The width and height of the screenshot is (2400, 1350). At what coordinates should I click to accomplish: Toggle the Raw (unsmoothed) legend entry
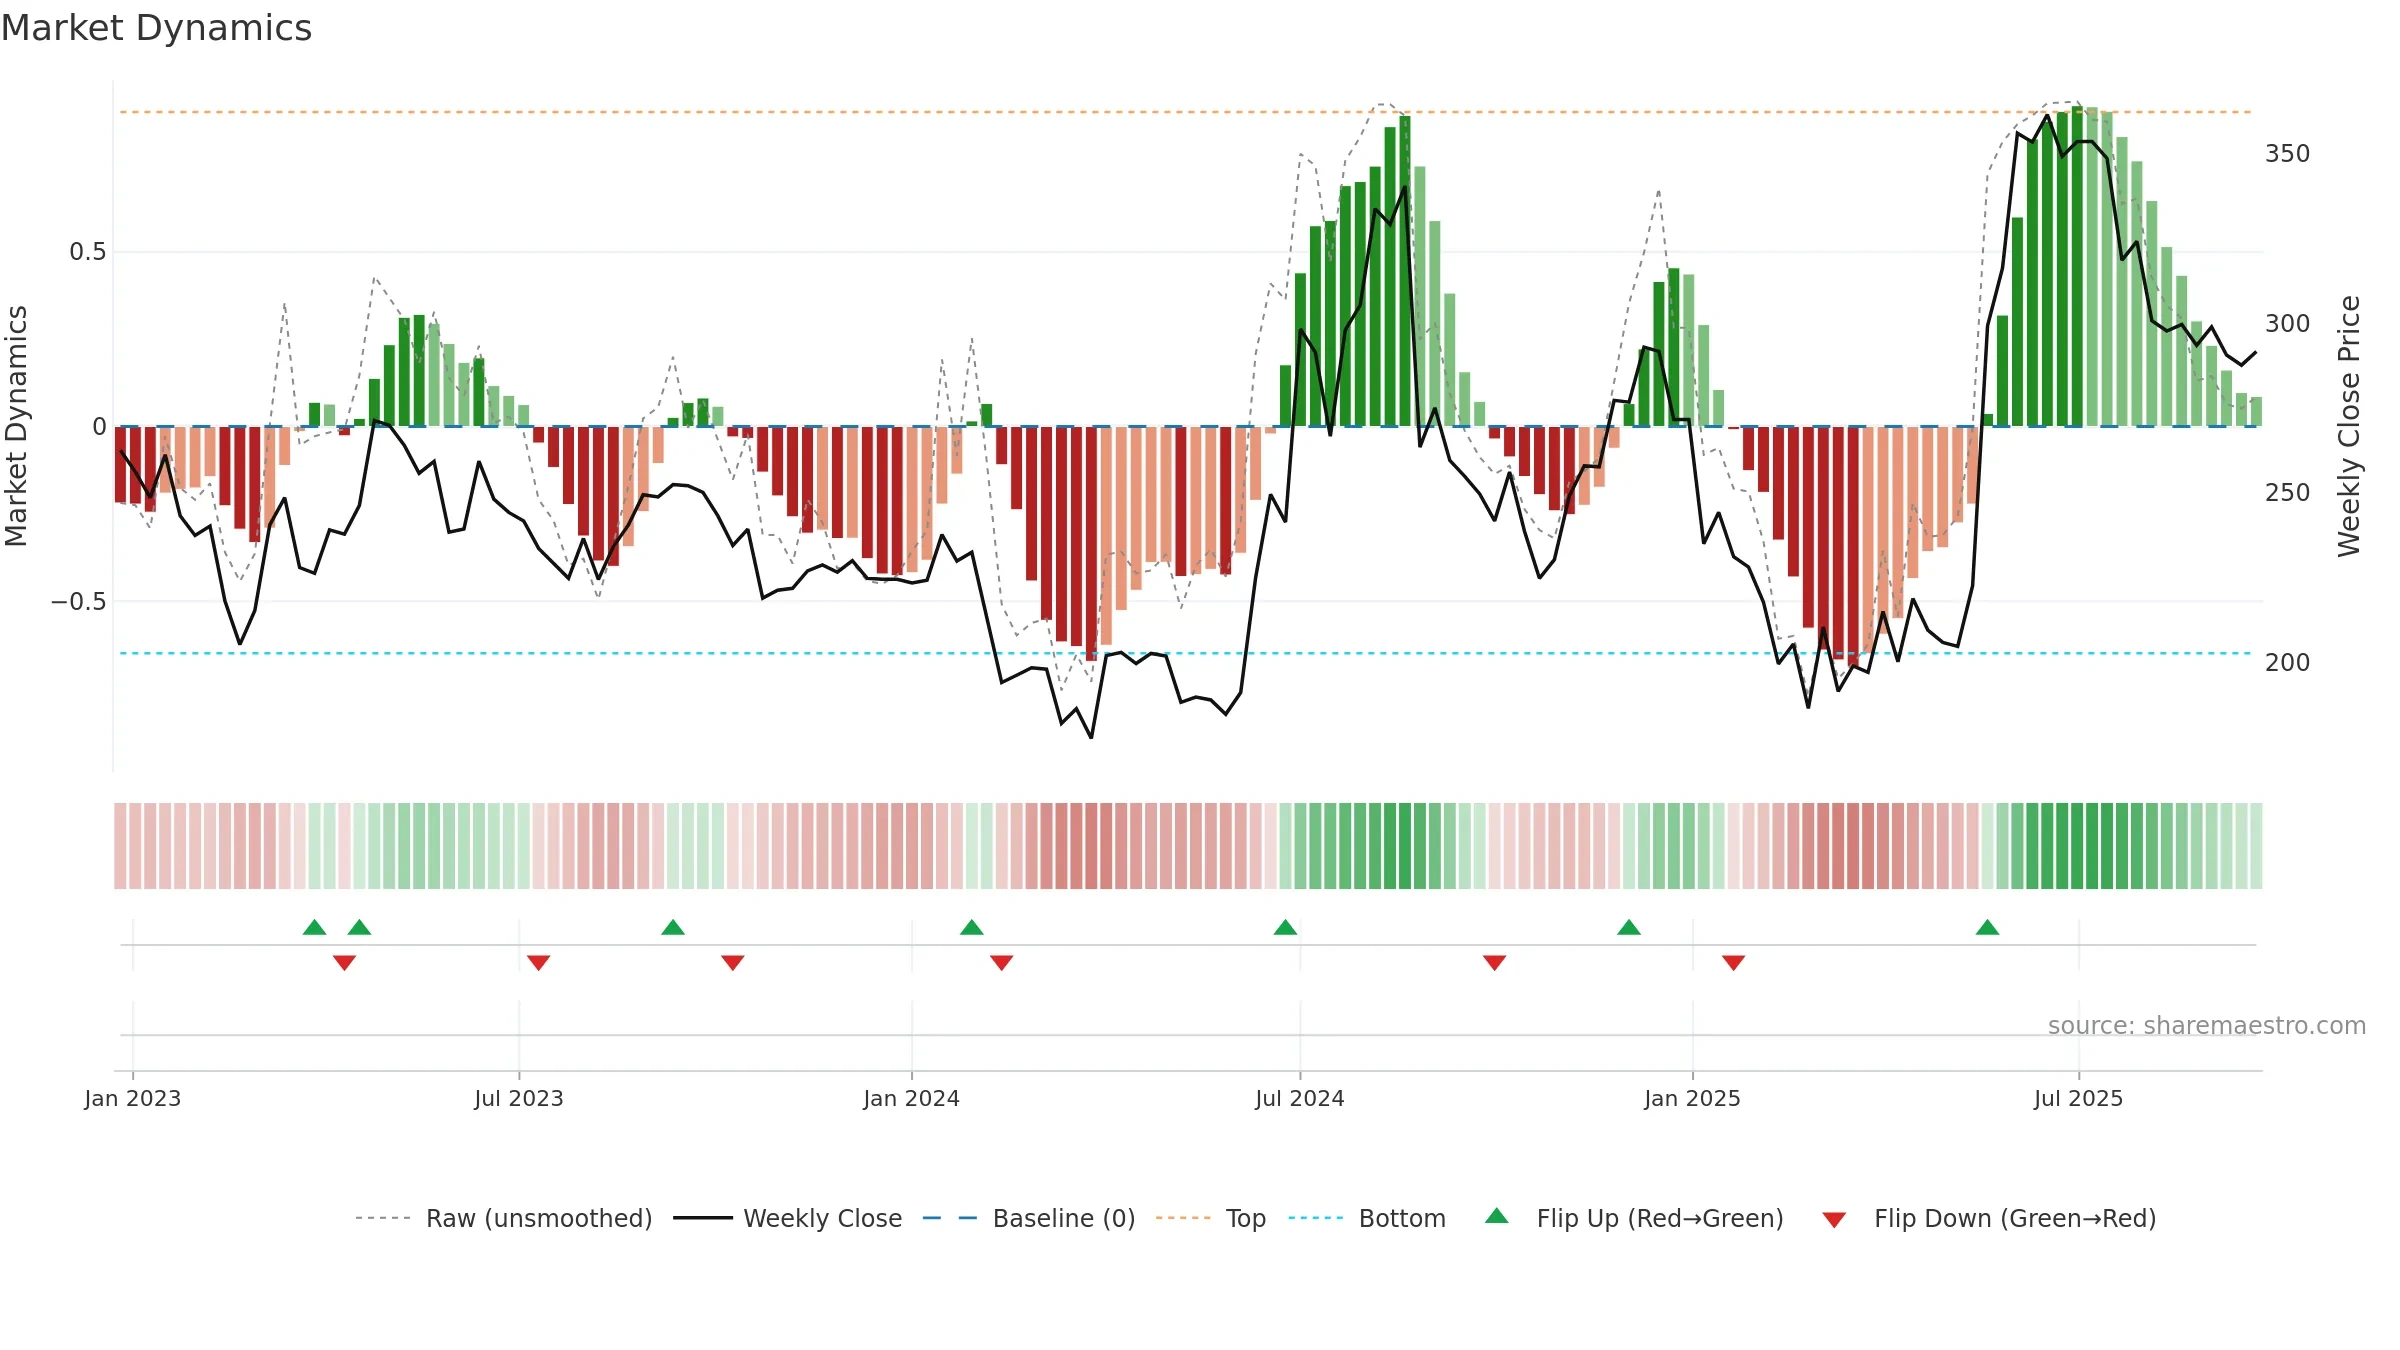pyautogui.click(x=504, y=1218)
